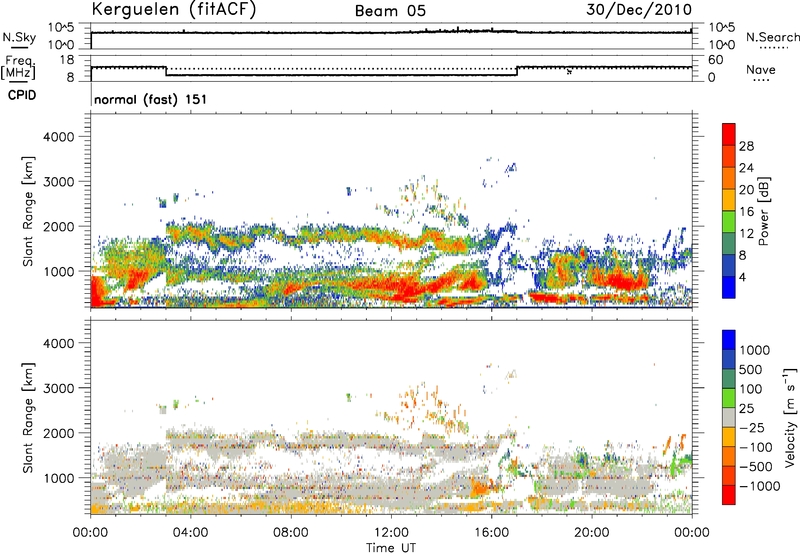Click the frequency step-up at 17:00 UT

517,71
